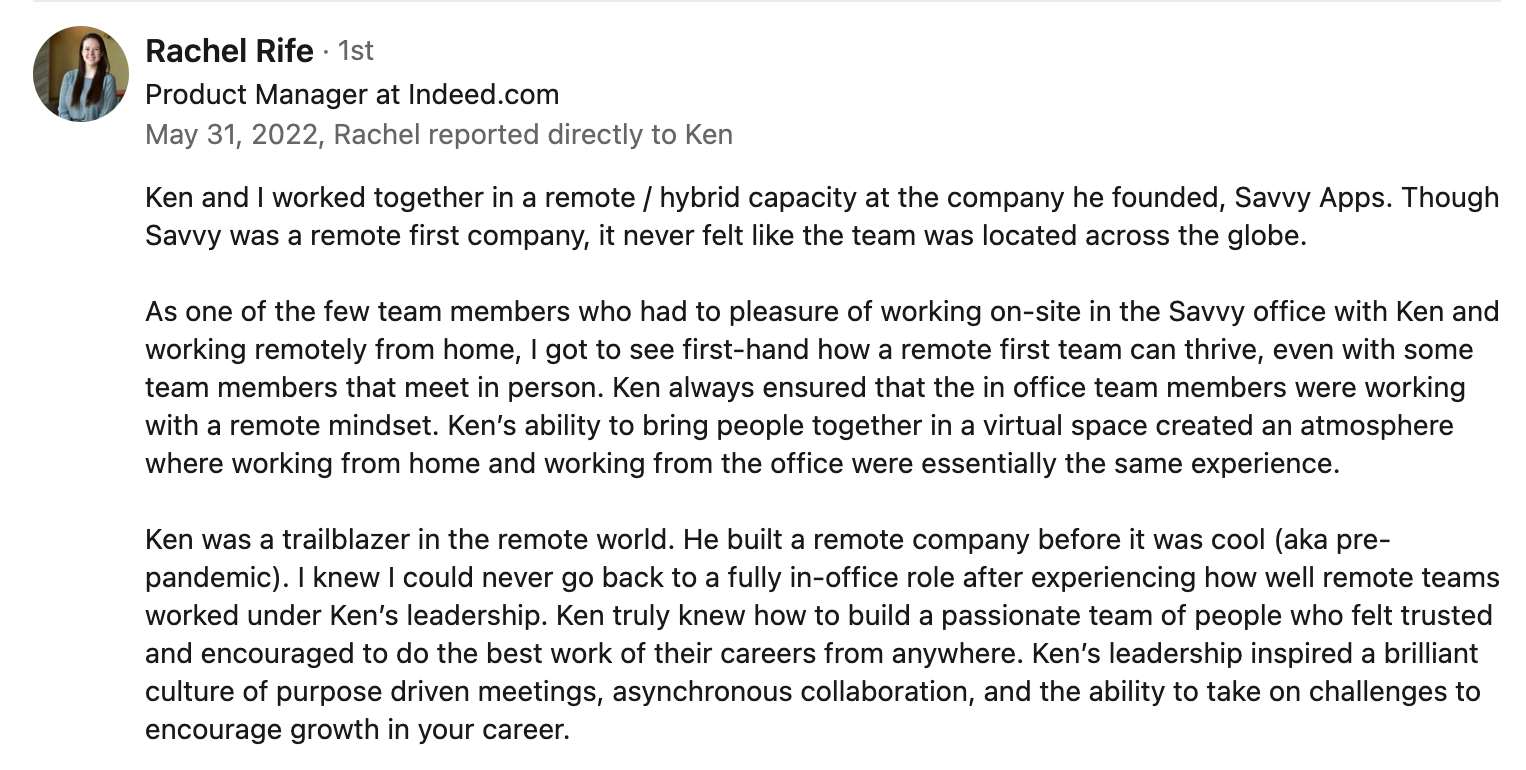Click 'encourage growth in your career' text
The width and height of the screenshot is (1526, 770).
click(356, 730)
